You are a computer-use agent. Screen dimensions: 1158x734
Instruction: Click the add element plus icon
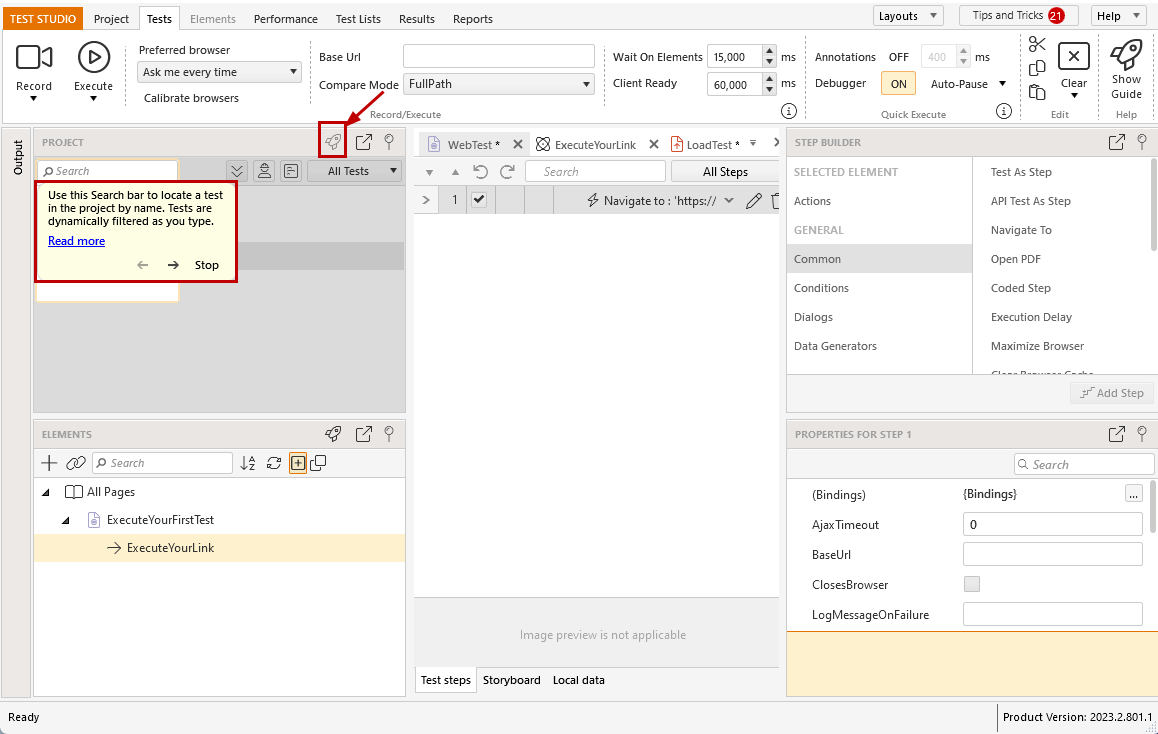(x=49, y=463)
